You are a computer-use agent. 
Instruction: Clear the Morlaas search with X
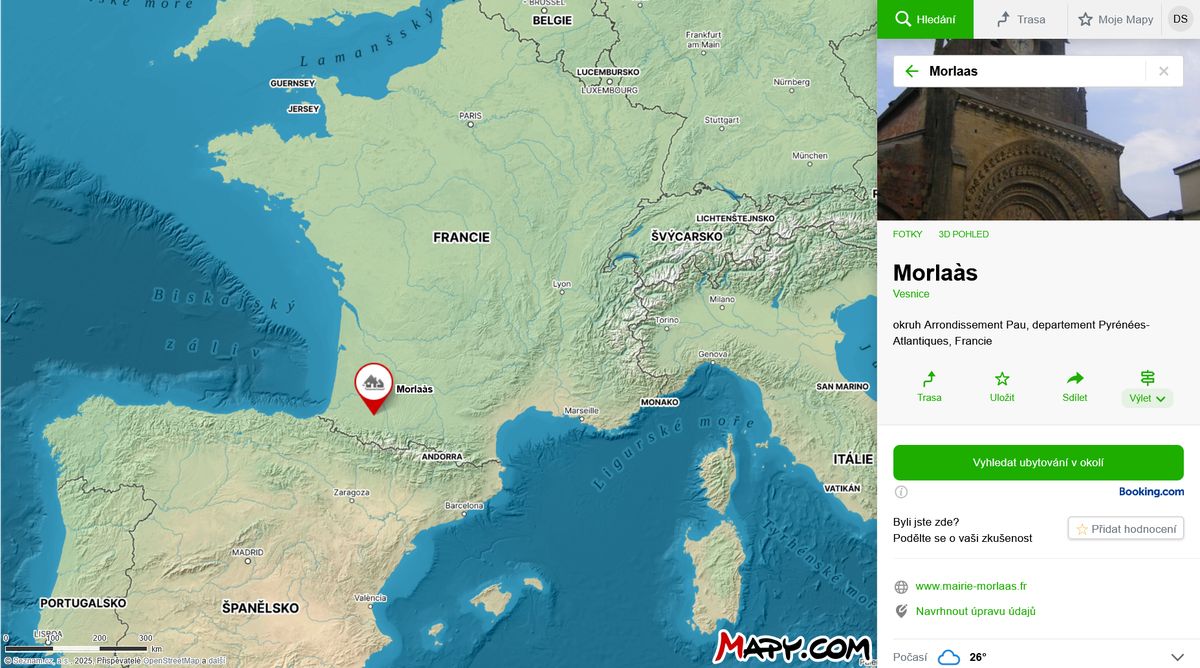point(1163,71)
